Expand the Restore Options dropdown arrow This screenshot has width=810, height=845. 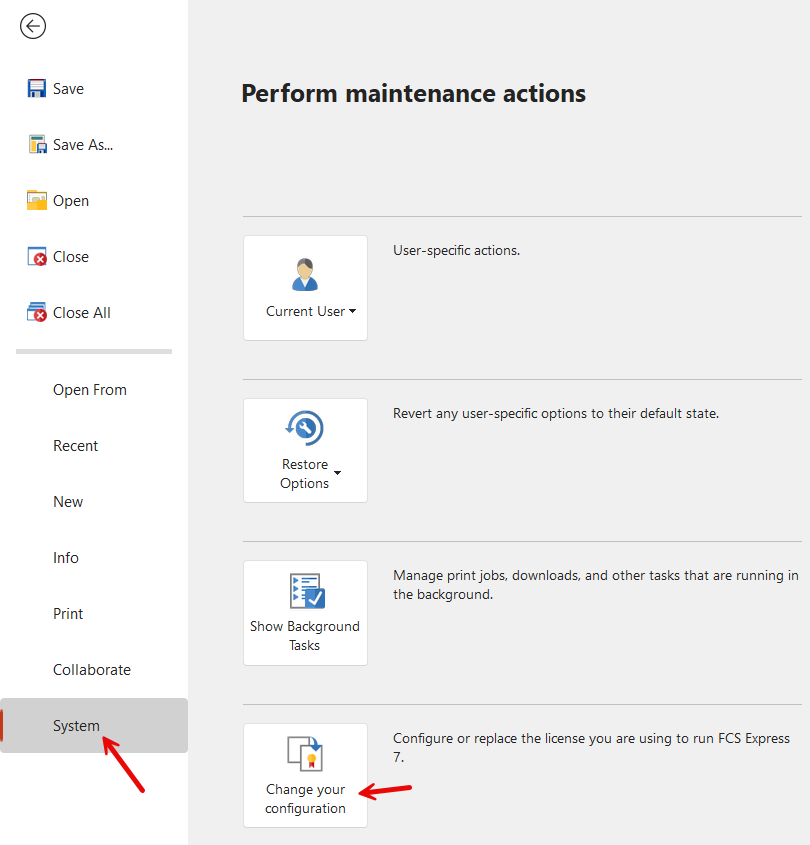pyautogui.click(x=337, y=473)
